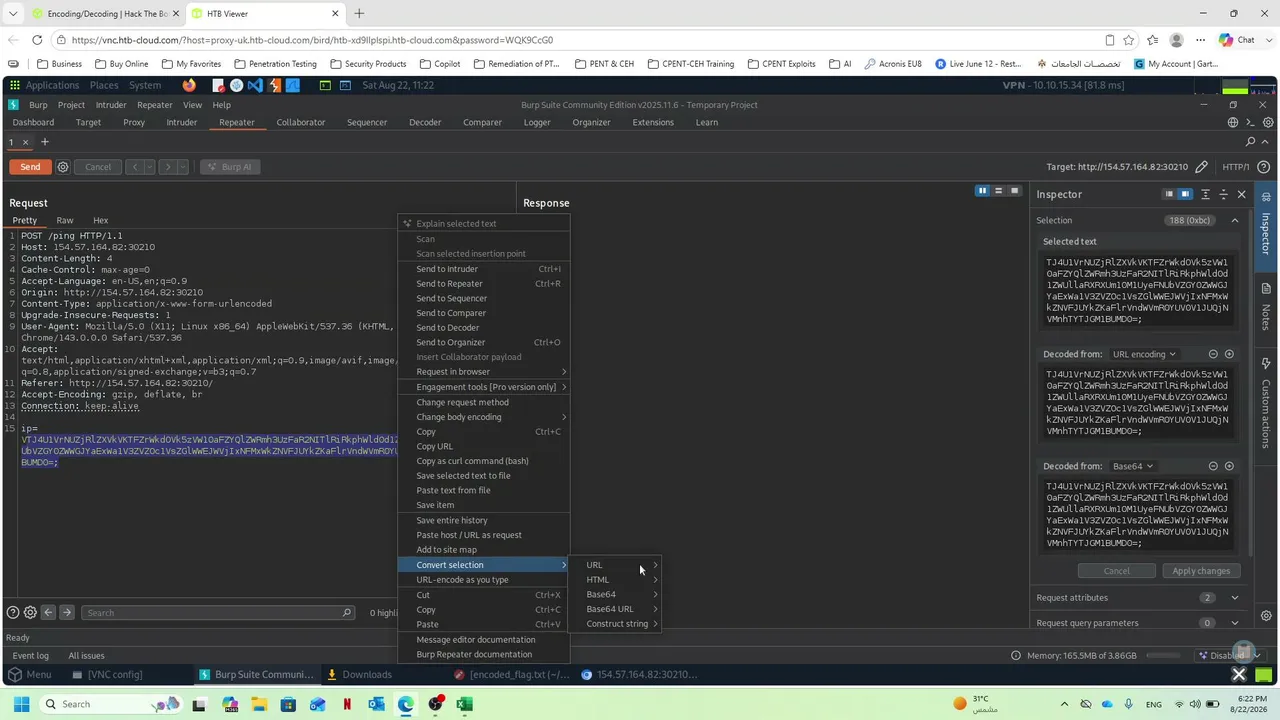Choose Send to Decoder in context menu
Screen dimensions: 1280x720
pyautogui.click(x=484, y=328)
